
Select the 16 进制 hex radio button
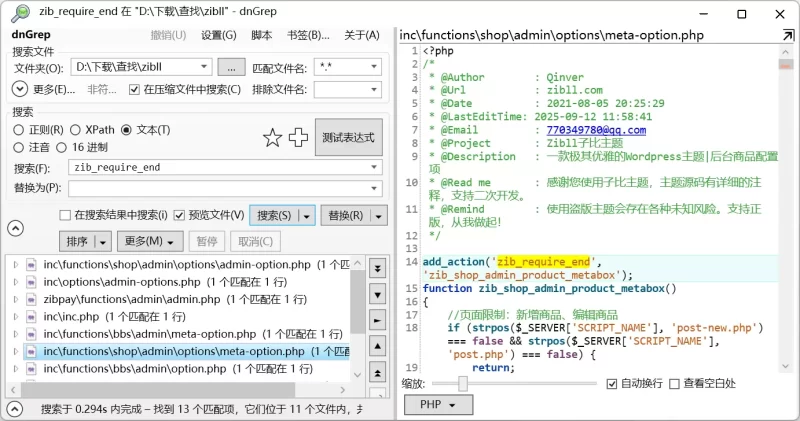[62, 147]
